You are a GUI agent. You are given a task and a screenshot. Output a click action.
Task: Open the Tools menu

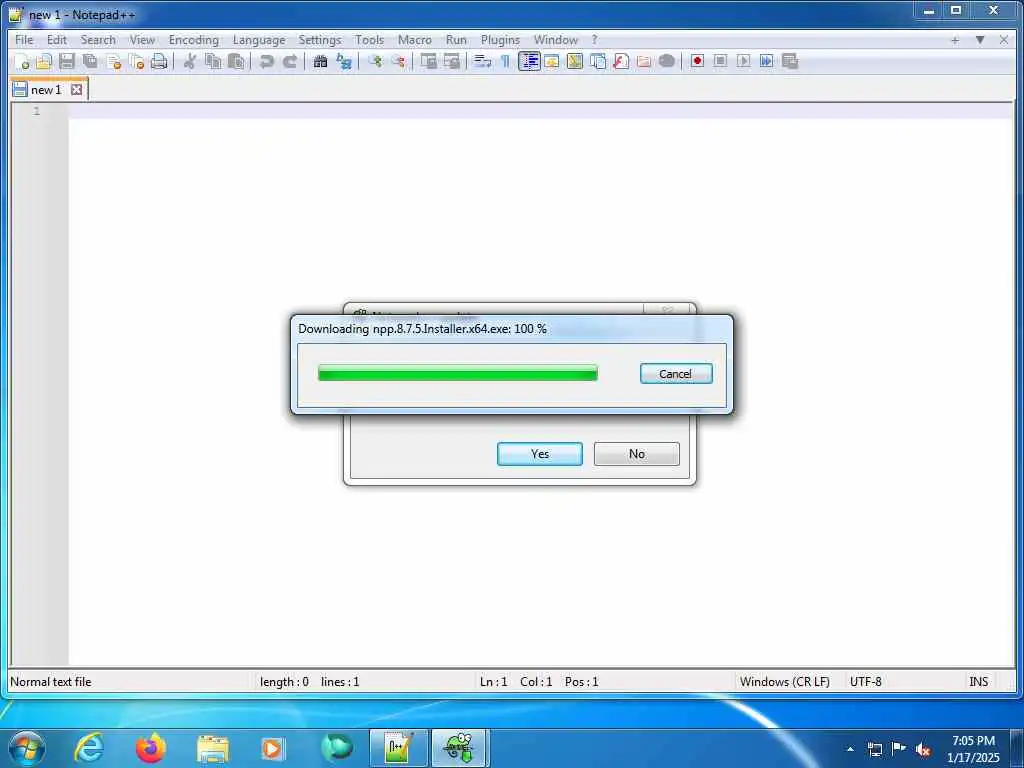click(x=370, y=40)
